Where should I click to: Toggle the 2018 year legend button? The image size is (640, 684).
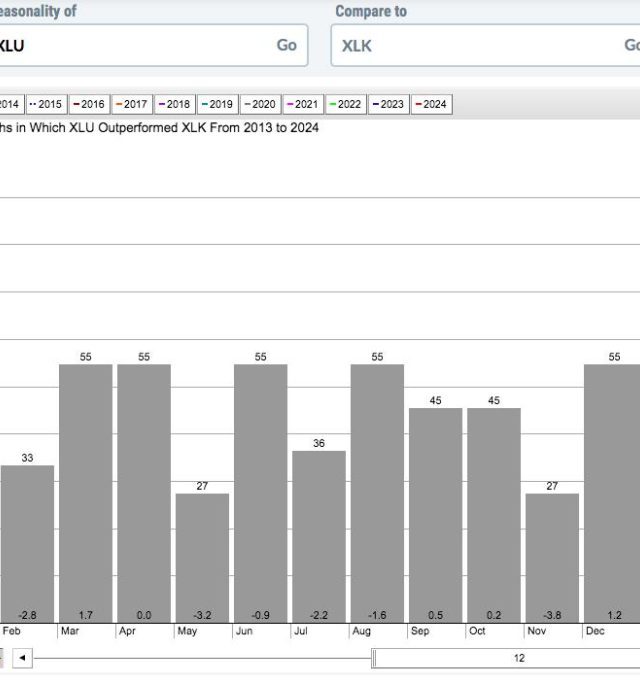click(175, 104)
